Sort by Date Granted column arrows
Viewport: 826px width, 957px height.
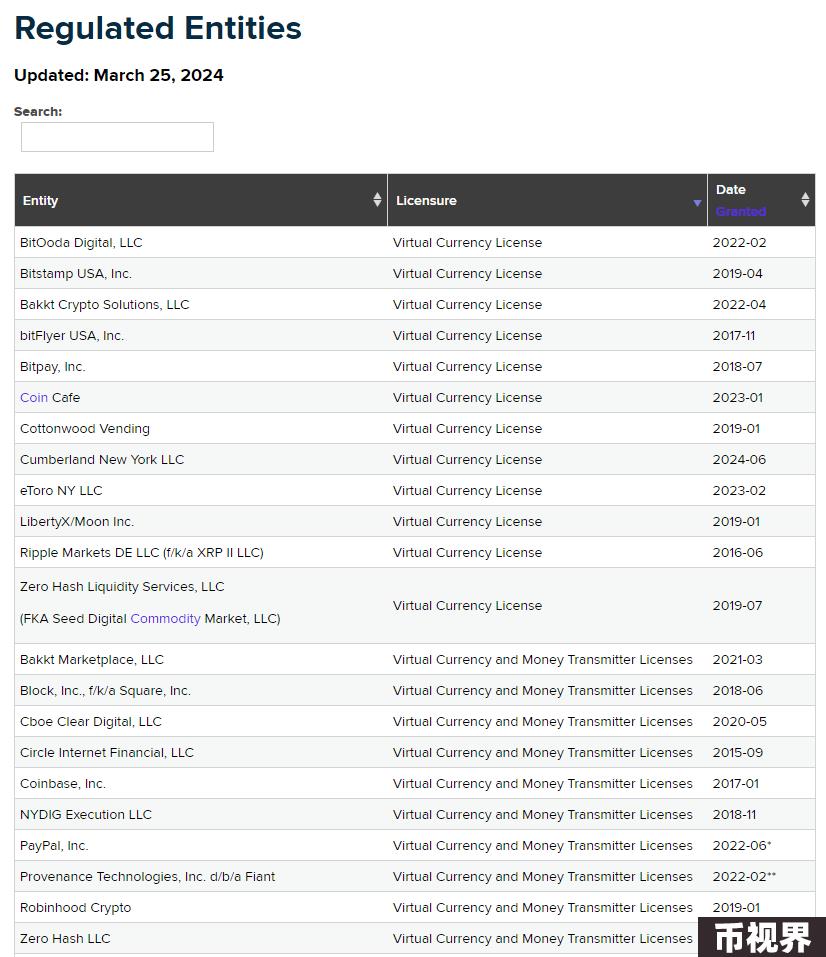[805, 200]
